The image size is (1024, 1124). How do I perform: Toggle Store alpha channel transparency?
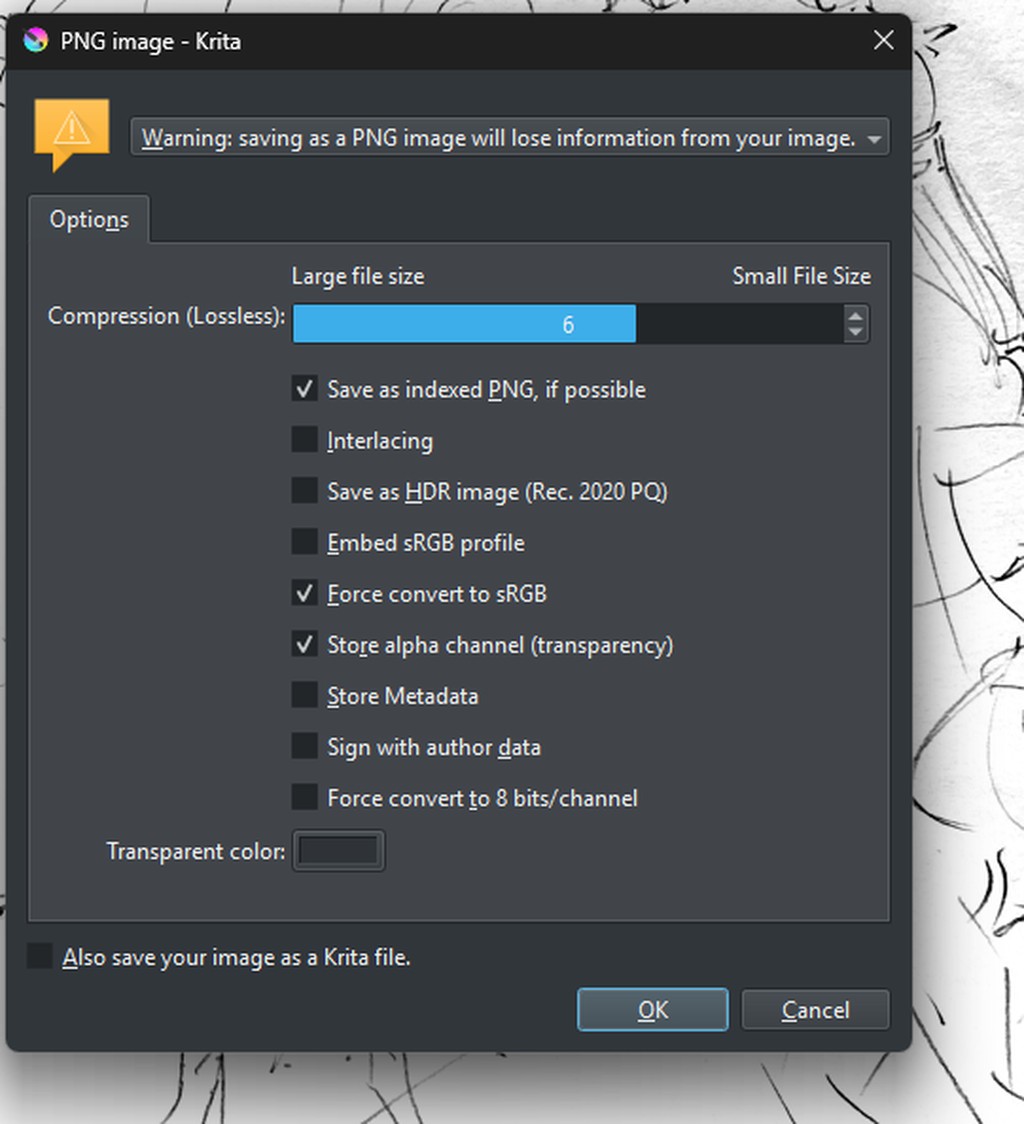pyautogui.click(x=305, y=644)
